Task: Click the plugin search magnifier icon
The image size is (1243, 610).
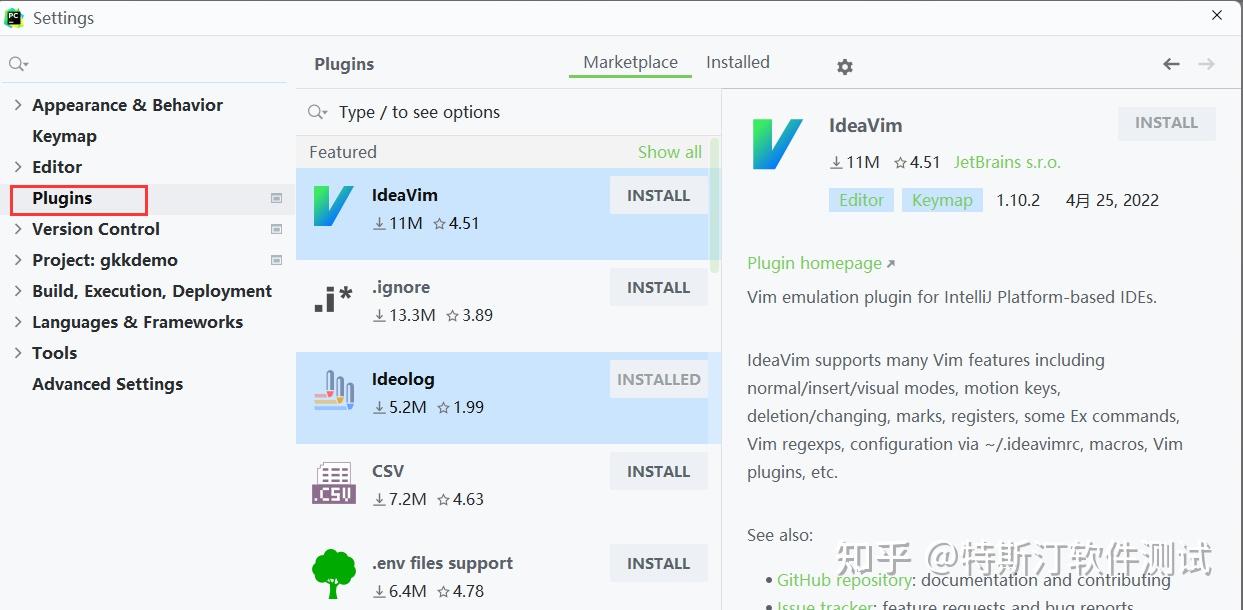Action: coord(317,112)
